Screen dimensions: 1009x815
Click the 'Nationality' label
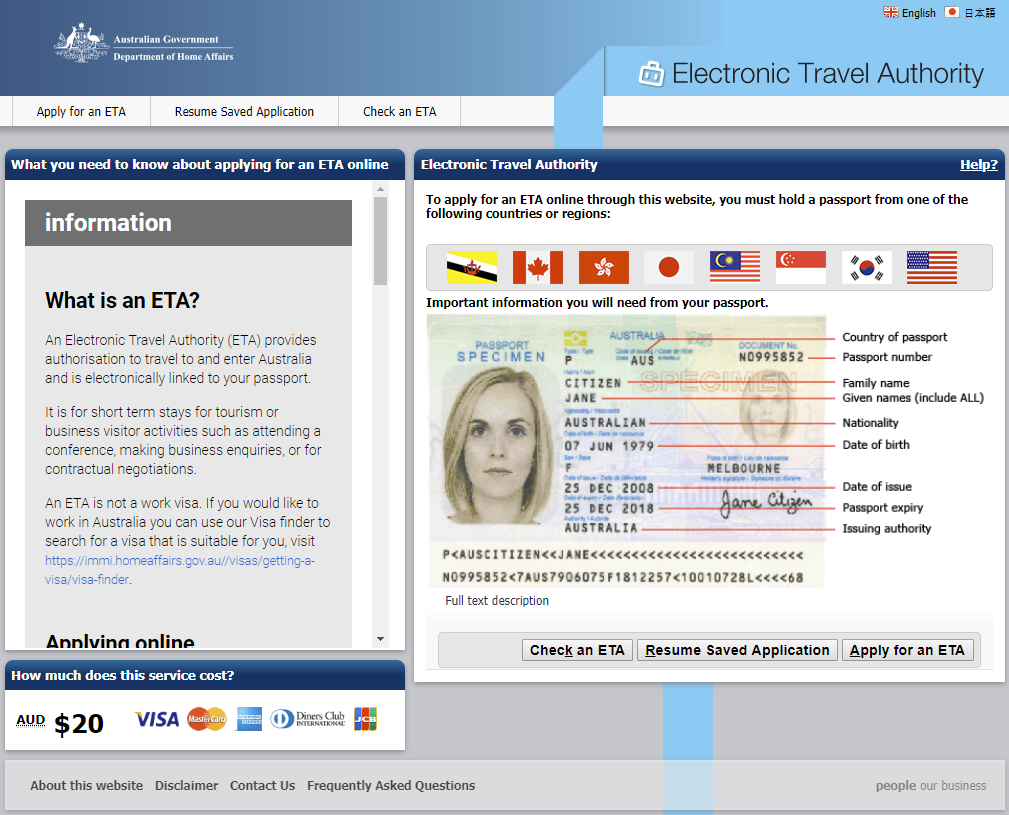pyautogui.click(x=870, y=423)
